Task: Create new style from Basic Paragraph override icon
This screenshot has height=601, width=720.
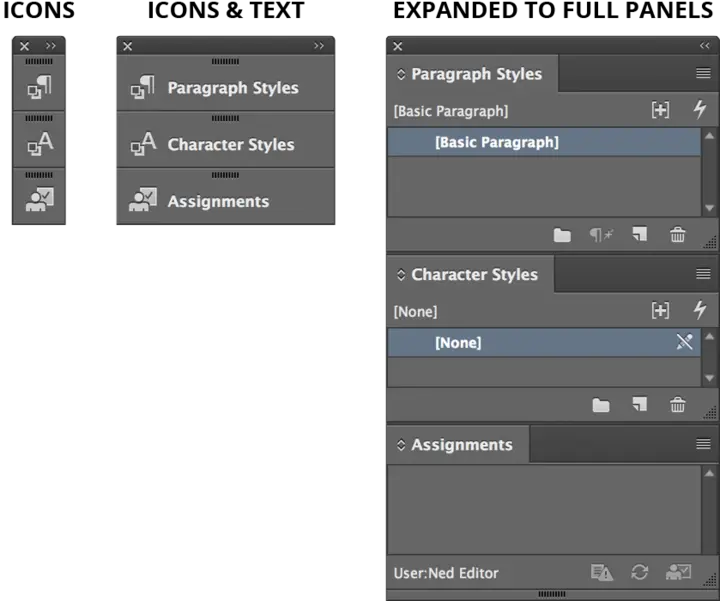Action: point(660,110)
